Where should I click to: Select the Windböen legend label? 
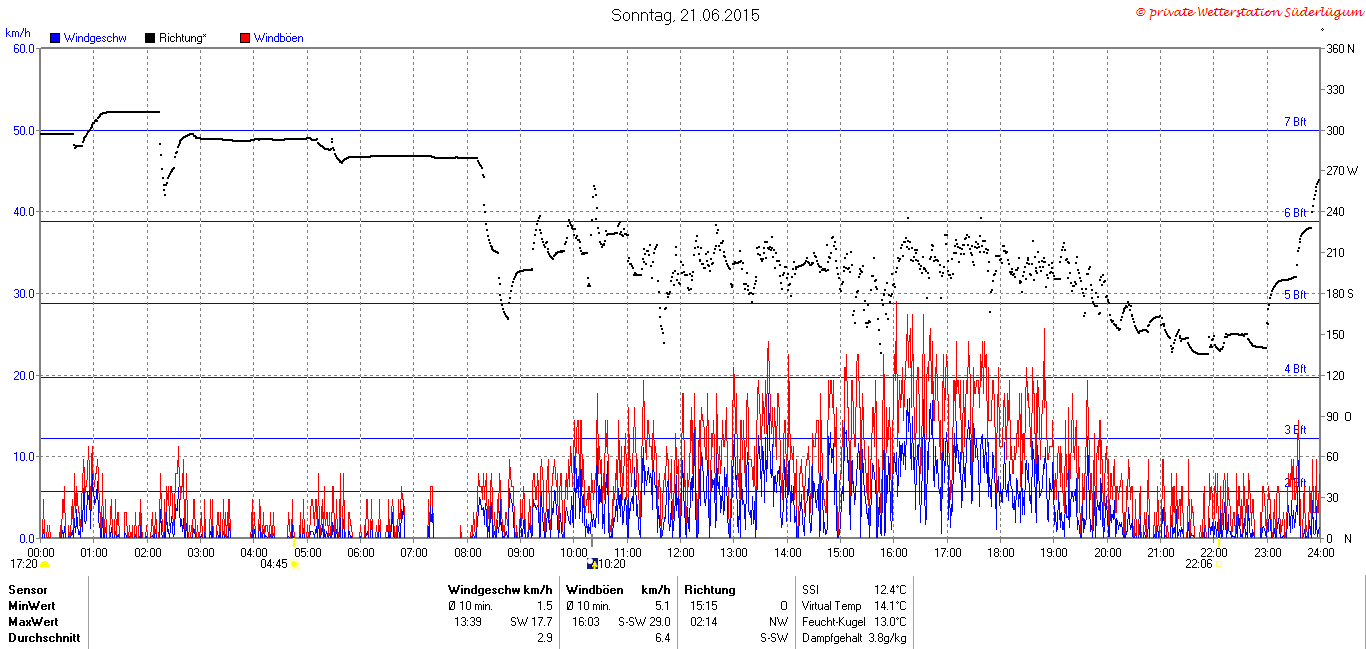pos(279,38)
